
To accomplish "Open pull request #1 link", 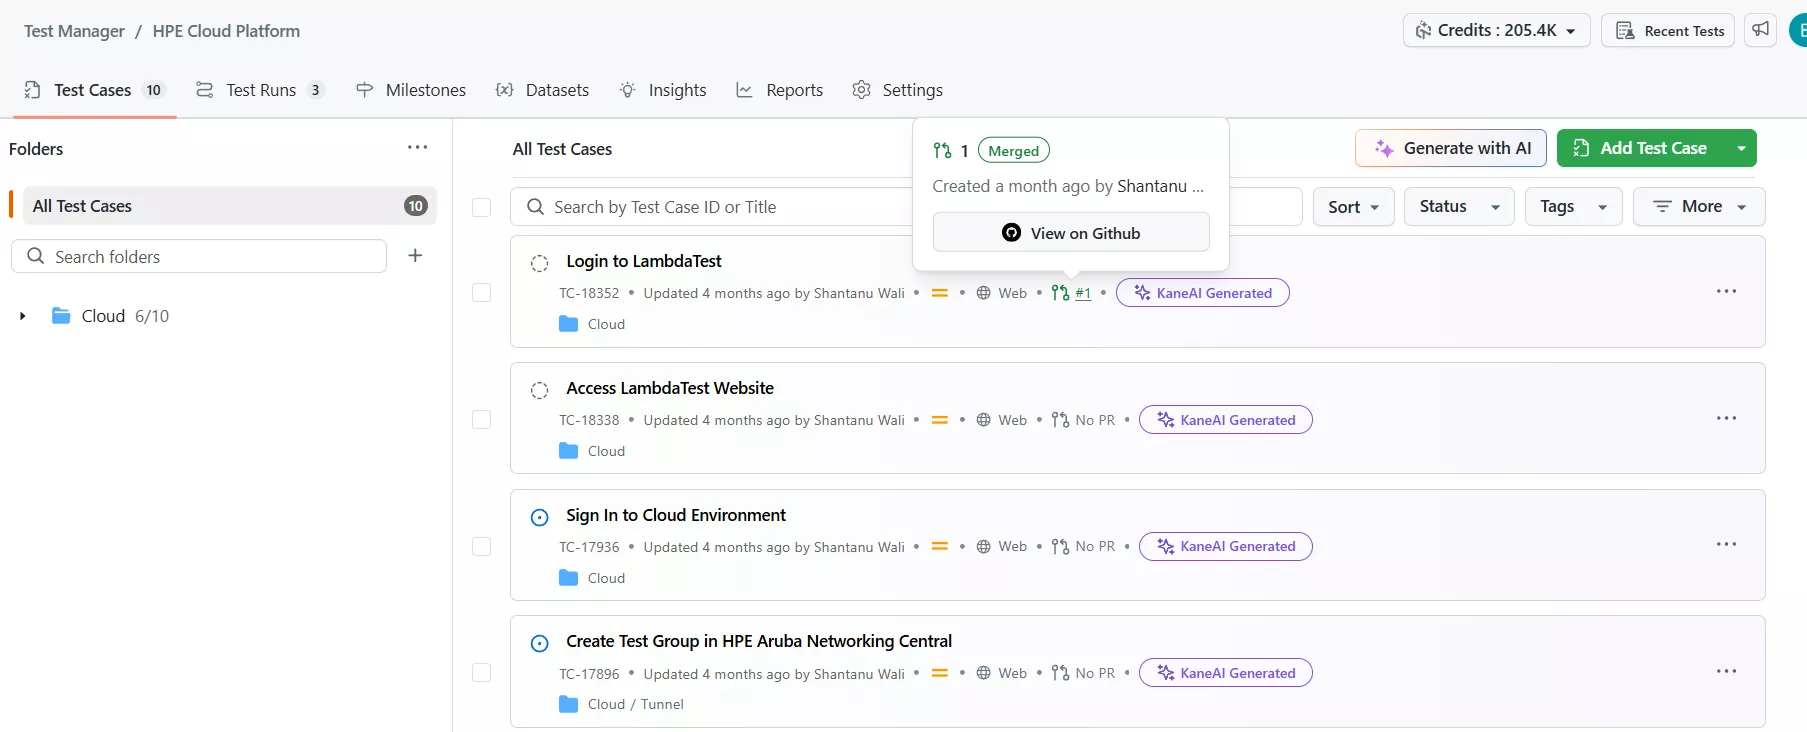I will click(1083, 293).
